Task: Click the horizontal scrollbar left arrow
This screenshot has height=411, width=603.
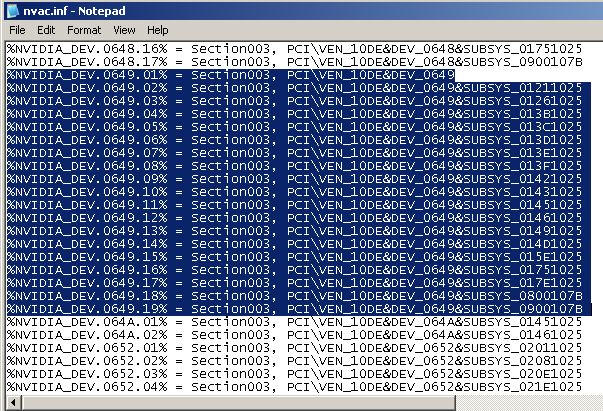Action: click(13, 403)
